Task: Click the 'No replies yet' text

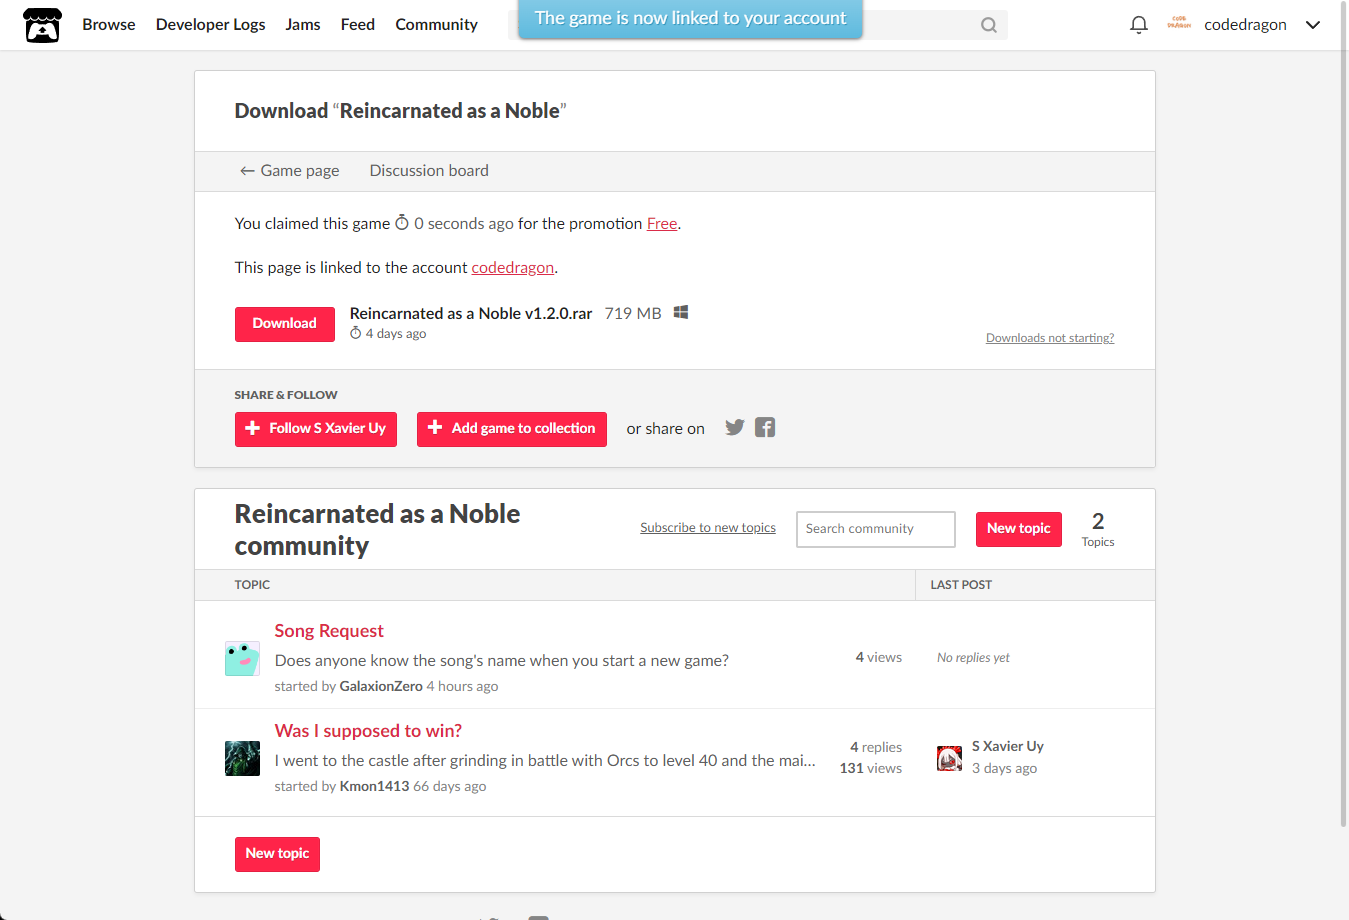Action: 973,658
